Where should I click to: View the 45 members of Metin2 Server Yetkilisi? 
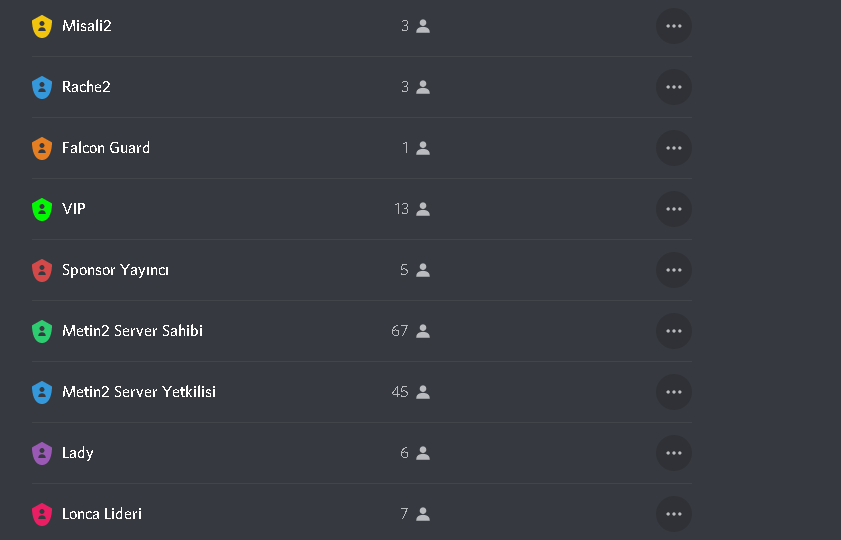coord(411,392)
